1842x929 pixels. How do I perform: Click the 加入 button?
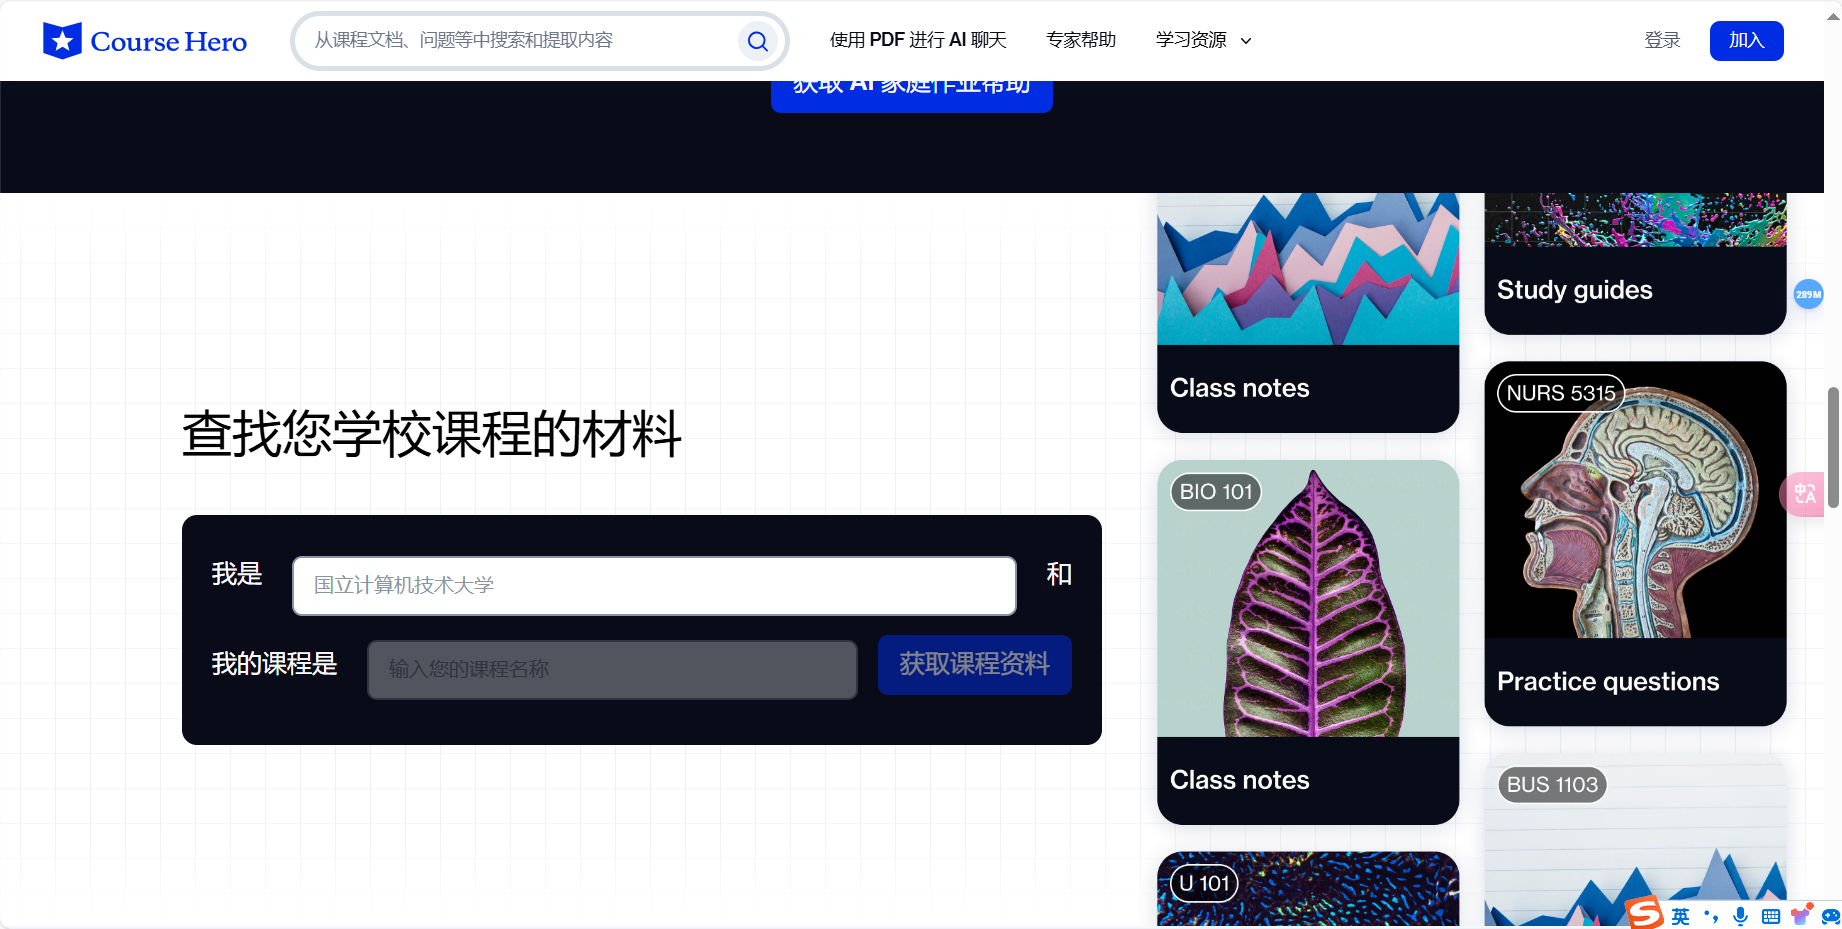coord(1746,40)
